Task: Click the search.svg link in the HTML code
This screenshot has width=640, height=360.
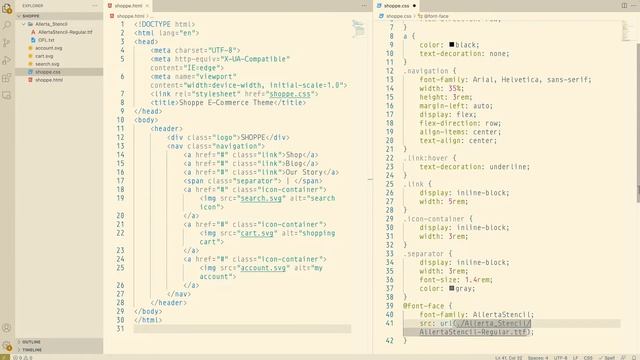Action: point(261,198)
